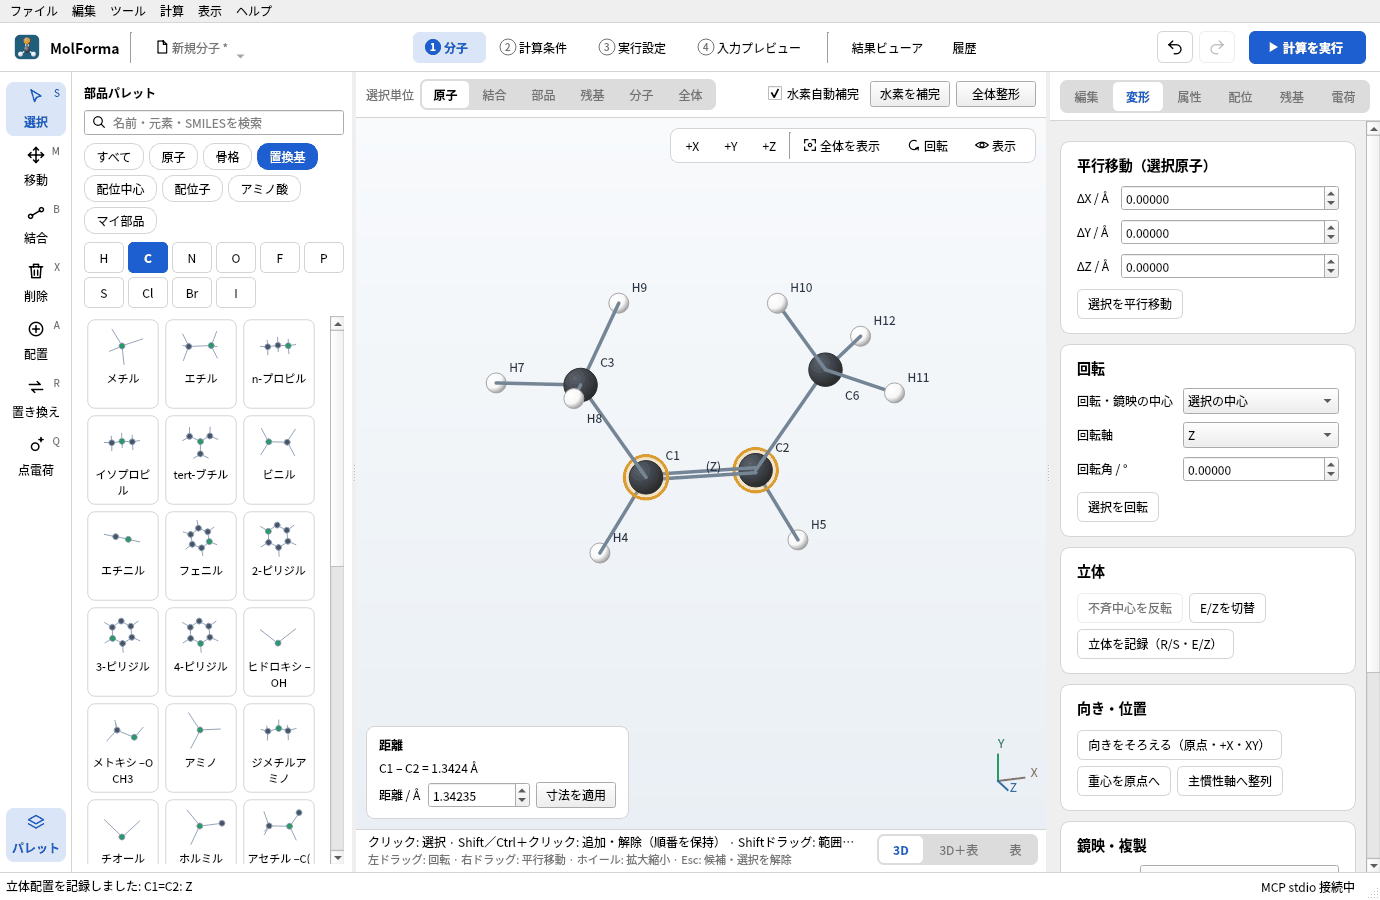Viewport: 1380px width, 900px height.
Task: Open the 回転・鏡映の中心 dropdown
Action: (1260, 401)
